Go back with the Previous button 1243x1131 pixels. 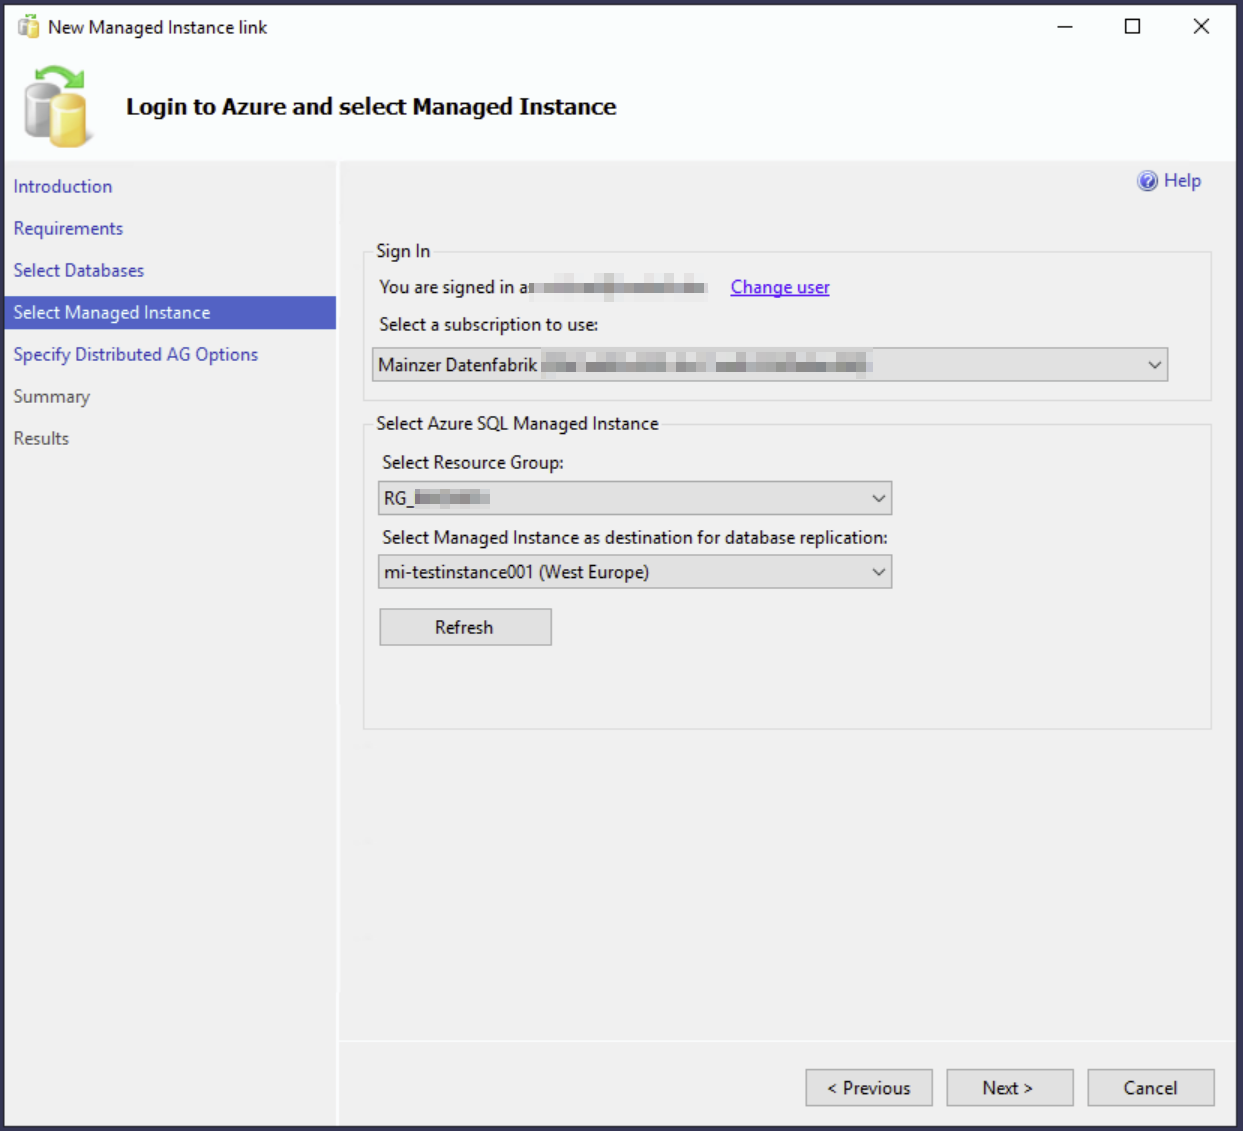tap(869, 1088)
